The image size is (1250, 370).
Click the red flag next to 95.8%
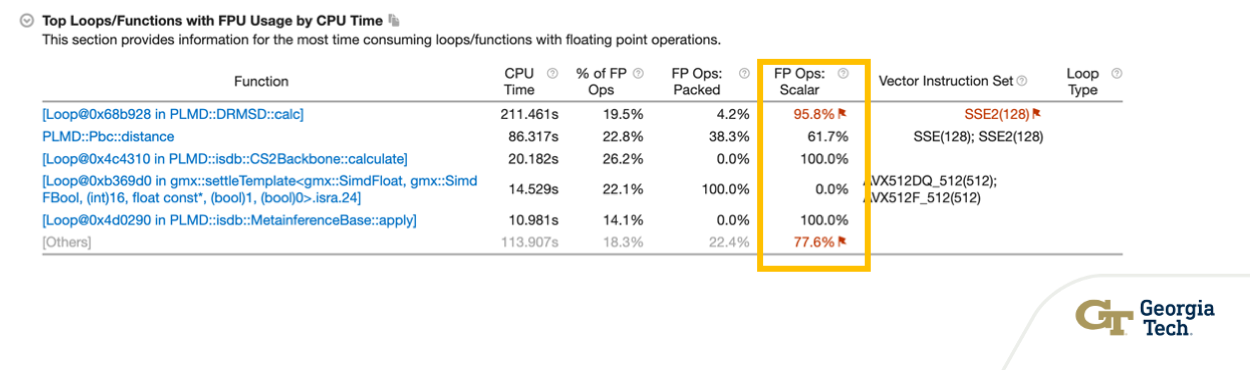[843, 114]
